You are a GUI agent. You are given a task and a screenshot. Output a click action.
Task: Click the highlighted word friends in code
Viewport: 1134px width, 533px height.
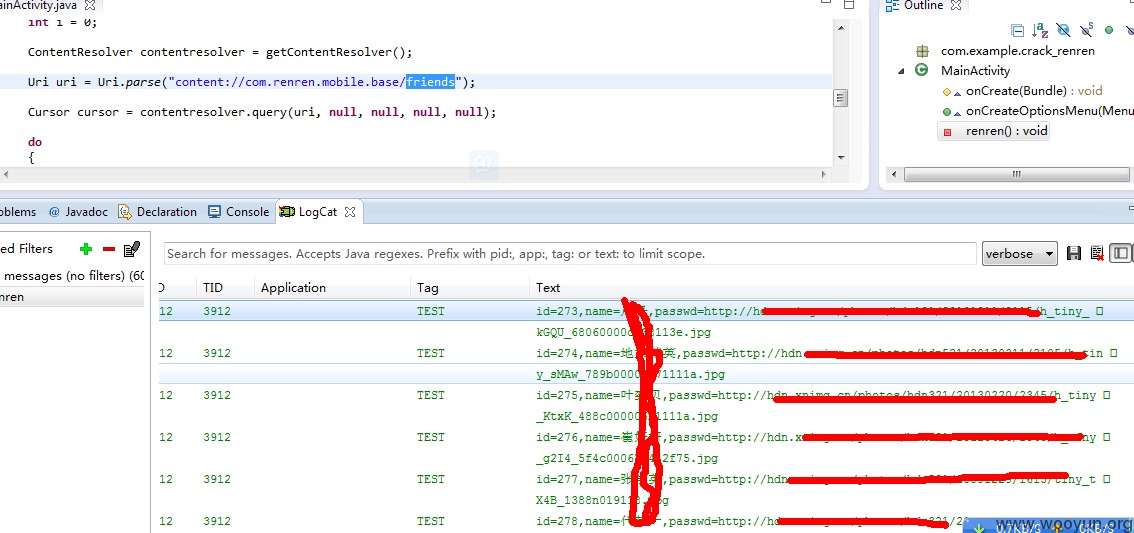[x=430, y=82]
